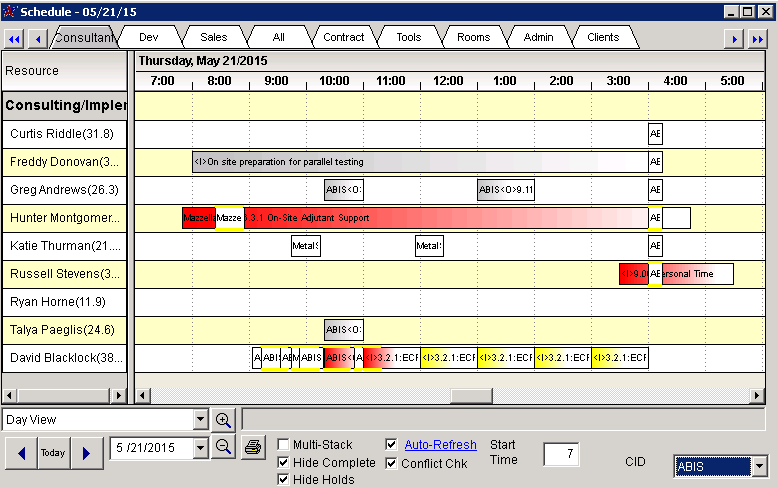Jump to last tab with double-right arrow
The image size is (778, 488).
759,38
